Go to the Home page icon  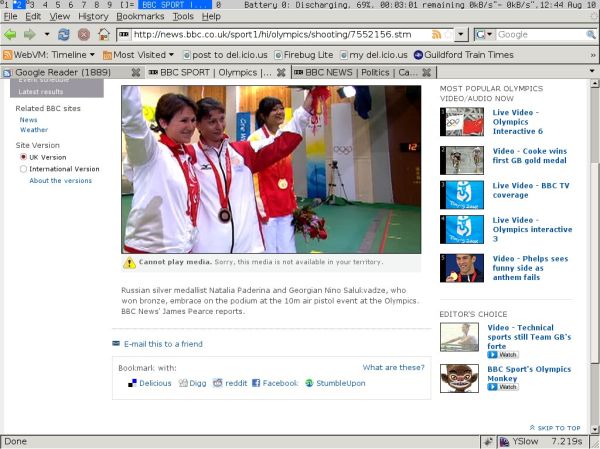click(x=104, y=35)
